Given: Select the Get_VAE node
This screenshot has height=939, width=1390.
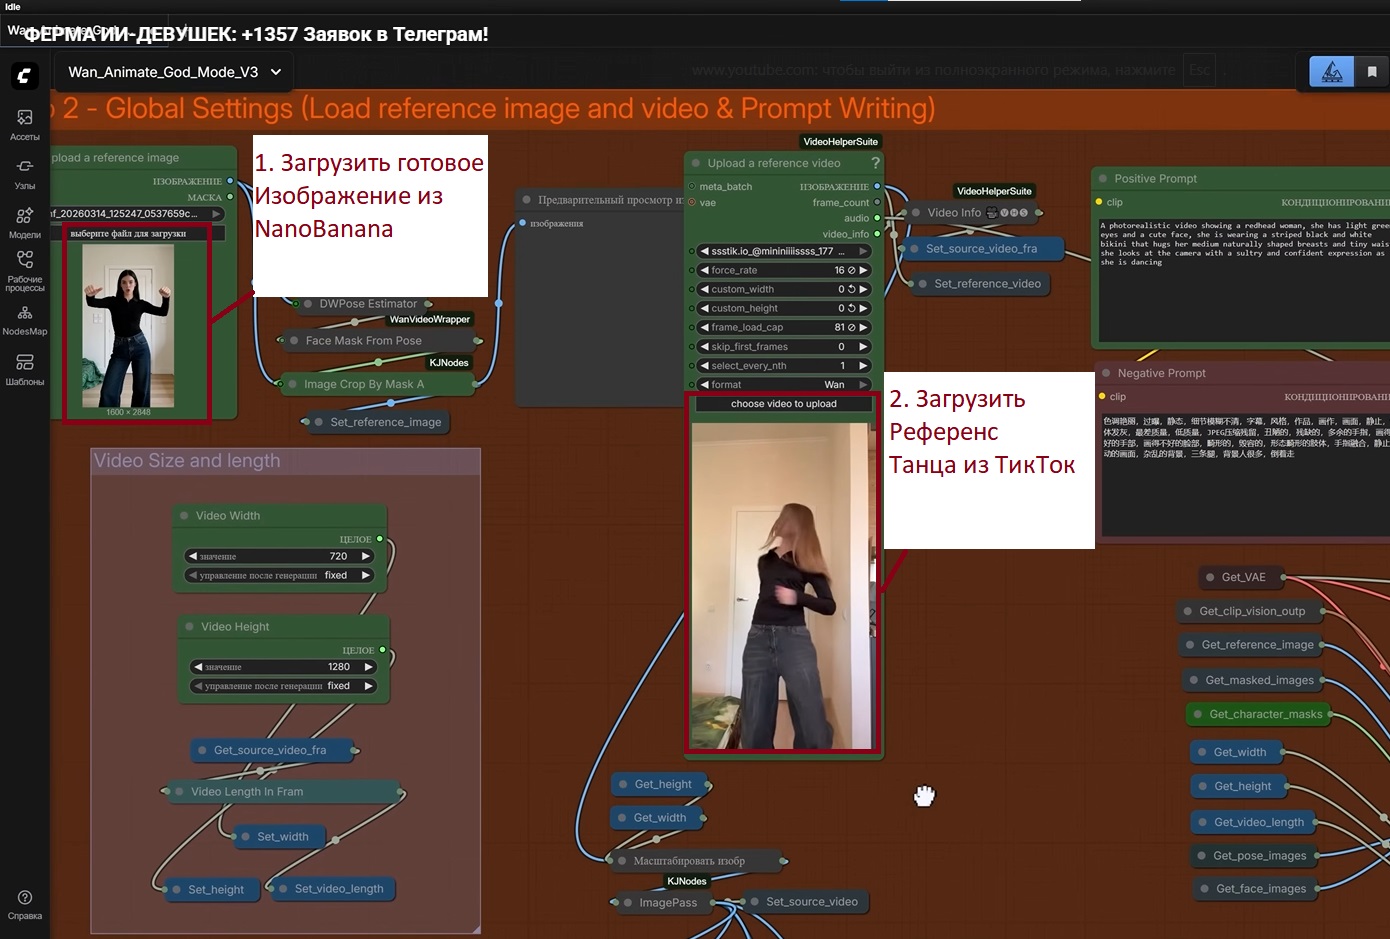Looking at the screenshot, I should (x=1242, y=577).
